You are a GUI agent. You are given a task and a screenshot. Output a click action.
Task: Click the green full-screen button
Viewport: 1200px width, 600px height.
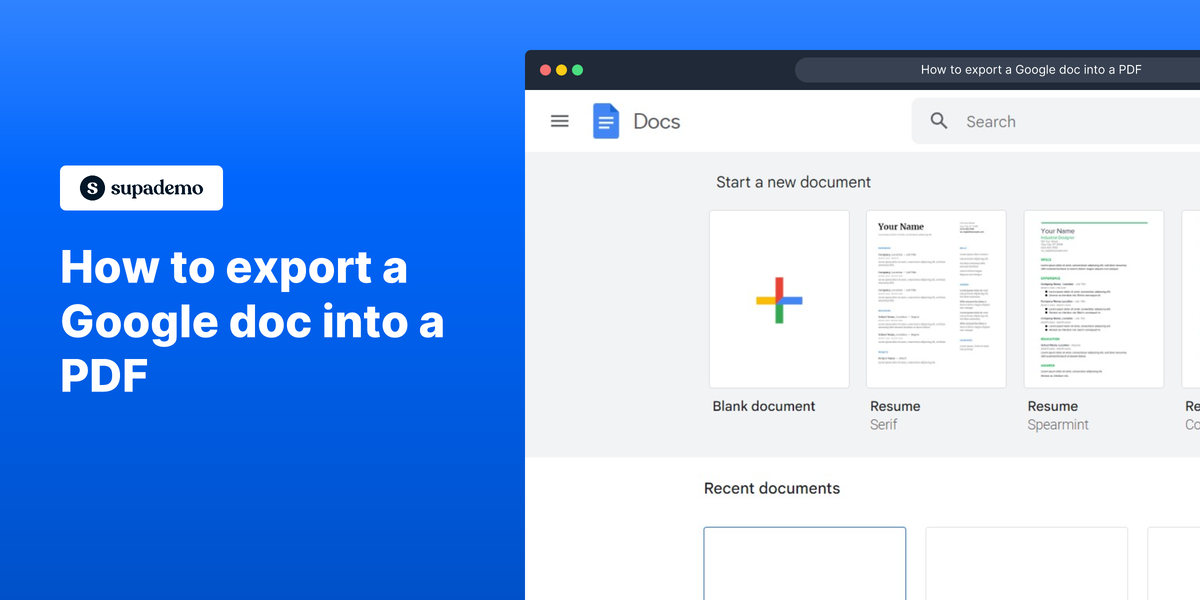point(577,69)
